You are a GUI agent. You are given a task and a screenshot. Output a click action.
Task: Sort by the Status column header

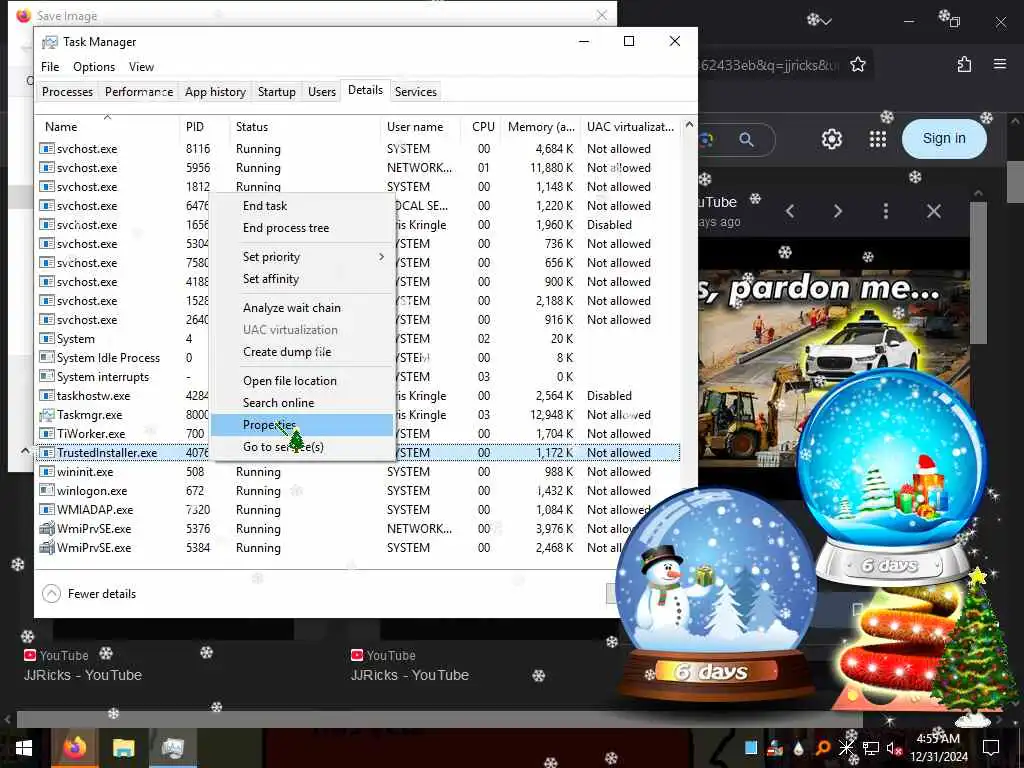[x=251, y=127]
